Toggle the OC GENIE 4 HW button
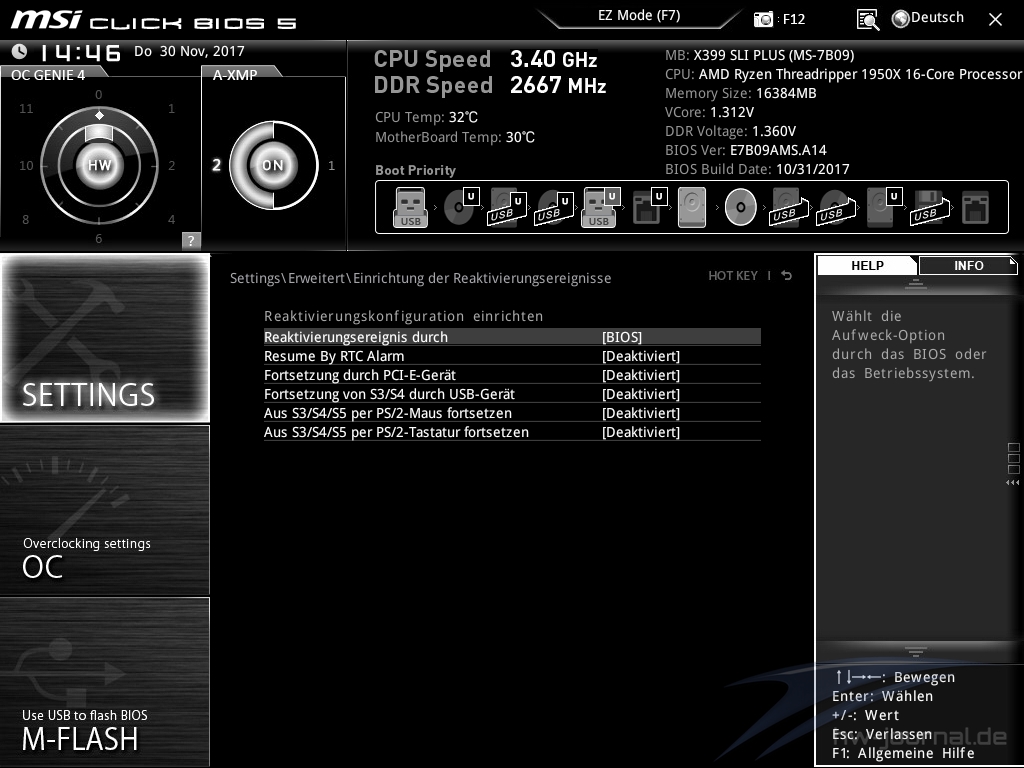This screenshot has height=768, width=1024. point(99,165)
